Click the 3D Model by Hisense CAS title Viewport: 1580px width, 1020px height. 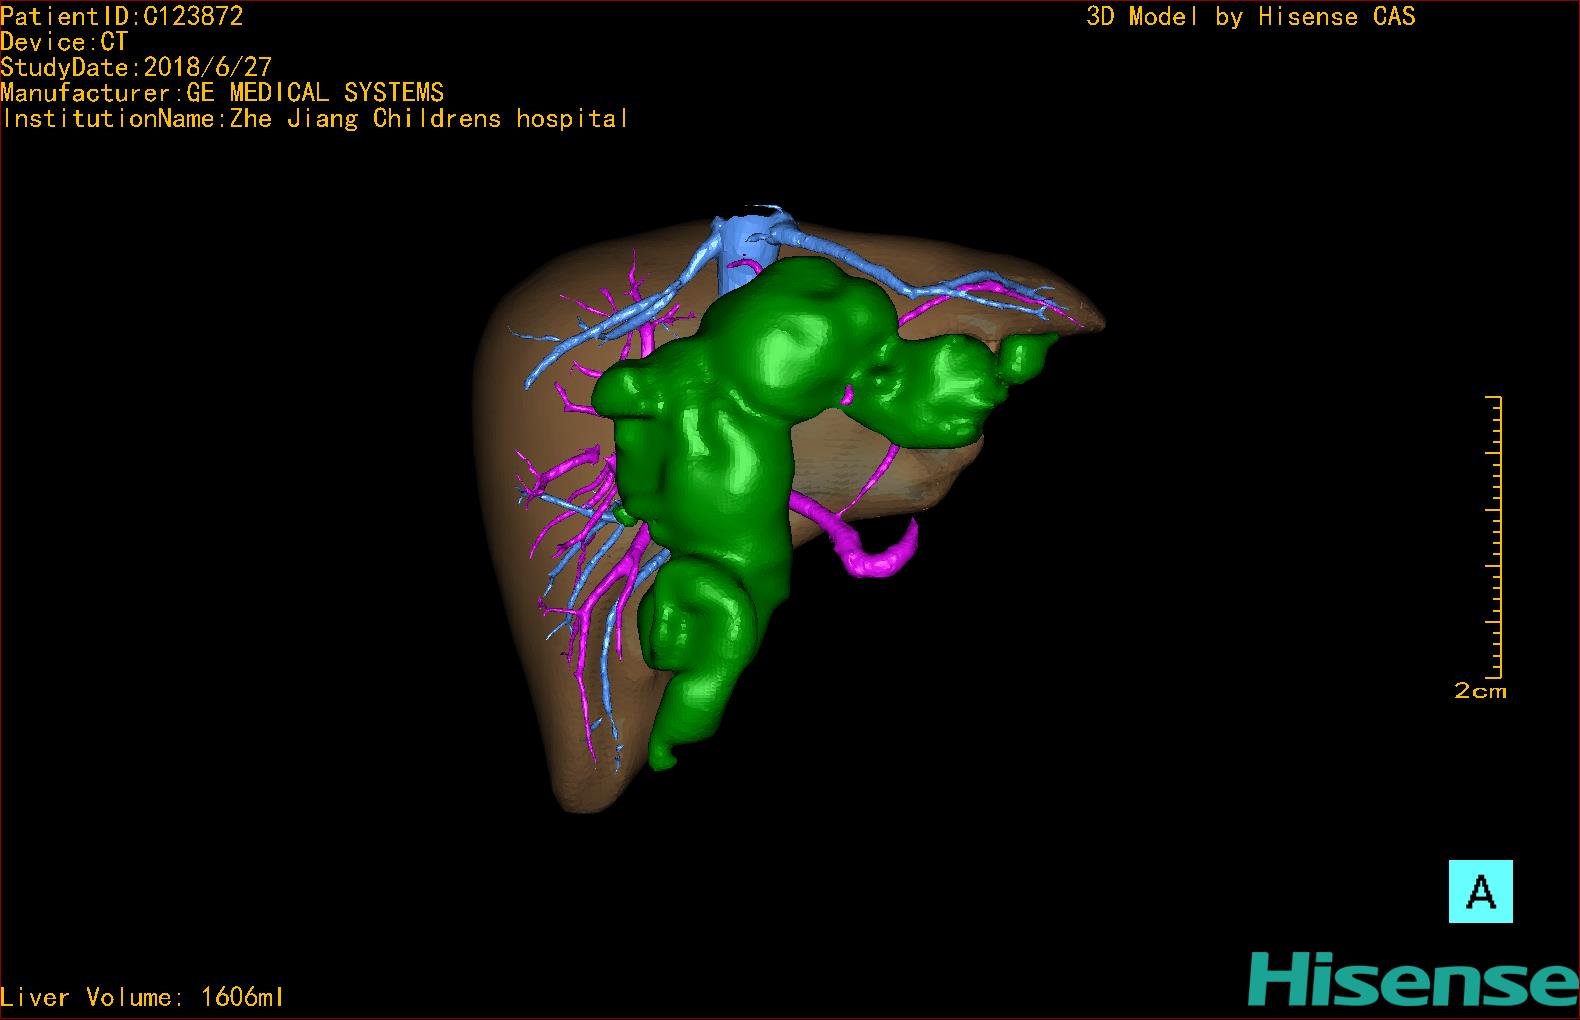pos(1250,16)
